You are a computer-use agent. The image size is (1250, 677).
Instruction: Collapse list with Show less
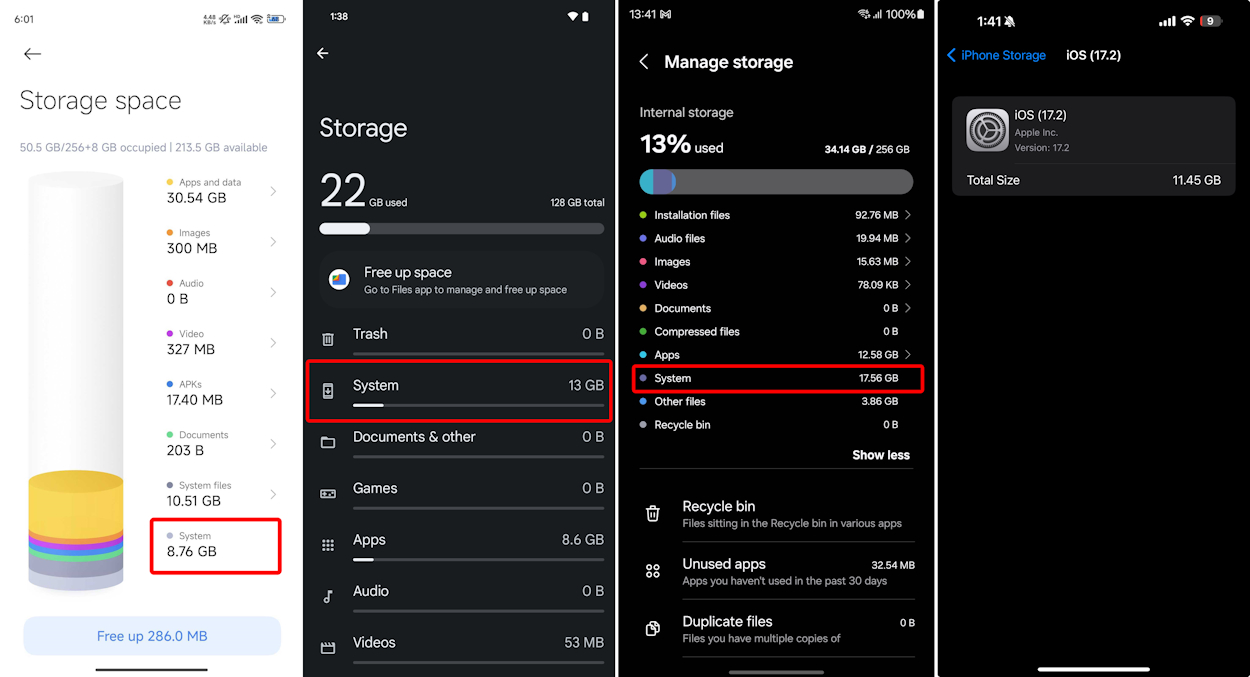(x=880, y=455)
